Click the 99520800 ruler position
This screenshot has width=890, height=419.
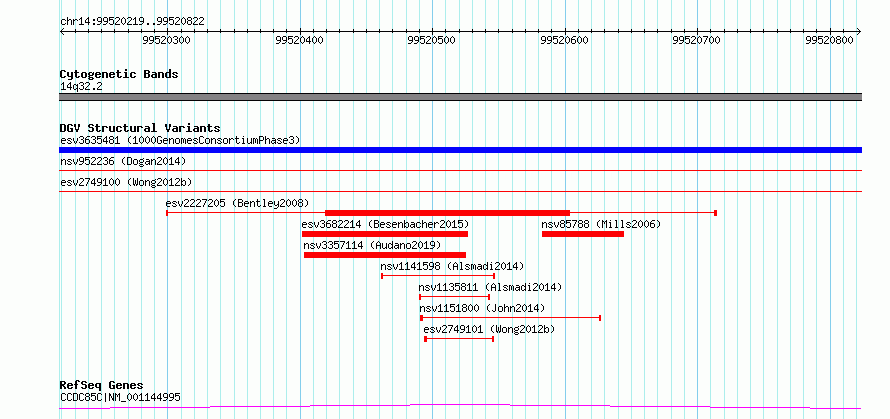(x=829, y=40)
